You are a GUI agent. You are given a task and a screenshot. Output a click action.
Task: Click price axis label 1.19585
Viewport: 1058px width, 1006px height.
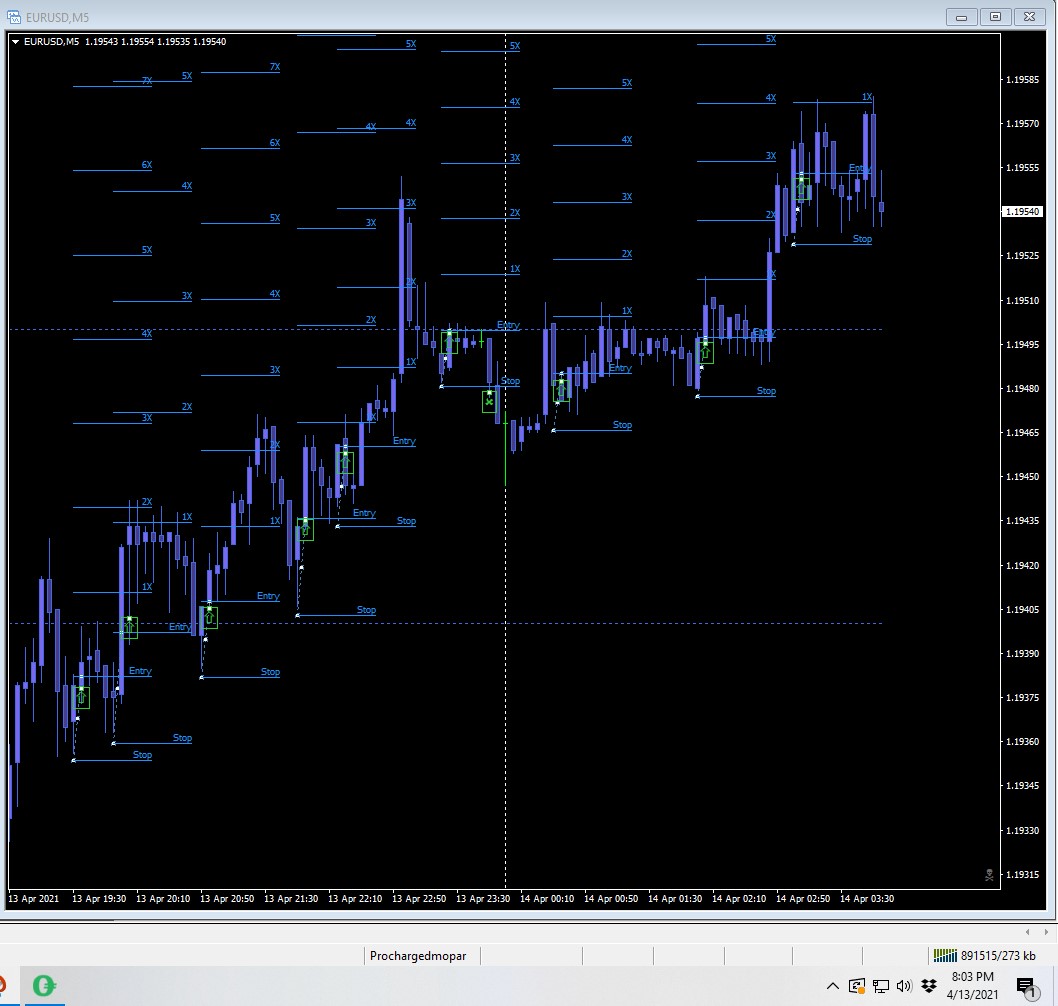click(1022, 80)
